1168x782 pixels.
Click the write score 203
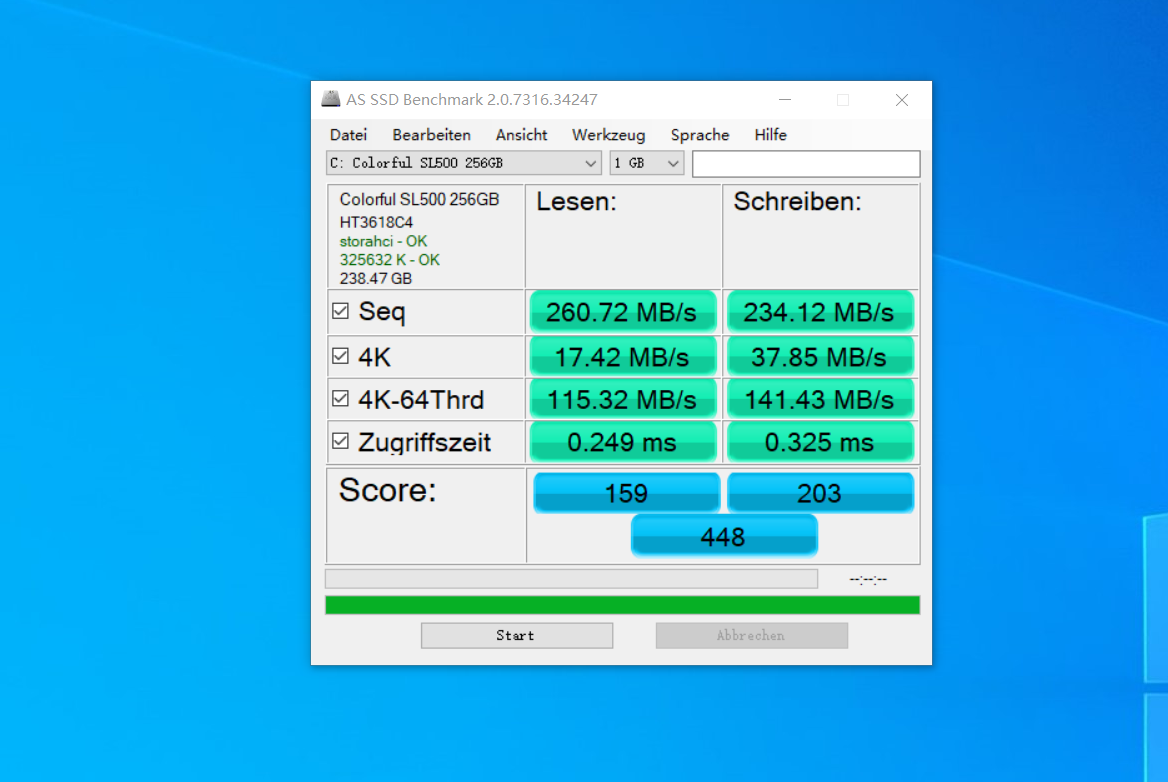(x=820, y=493)
